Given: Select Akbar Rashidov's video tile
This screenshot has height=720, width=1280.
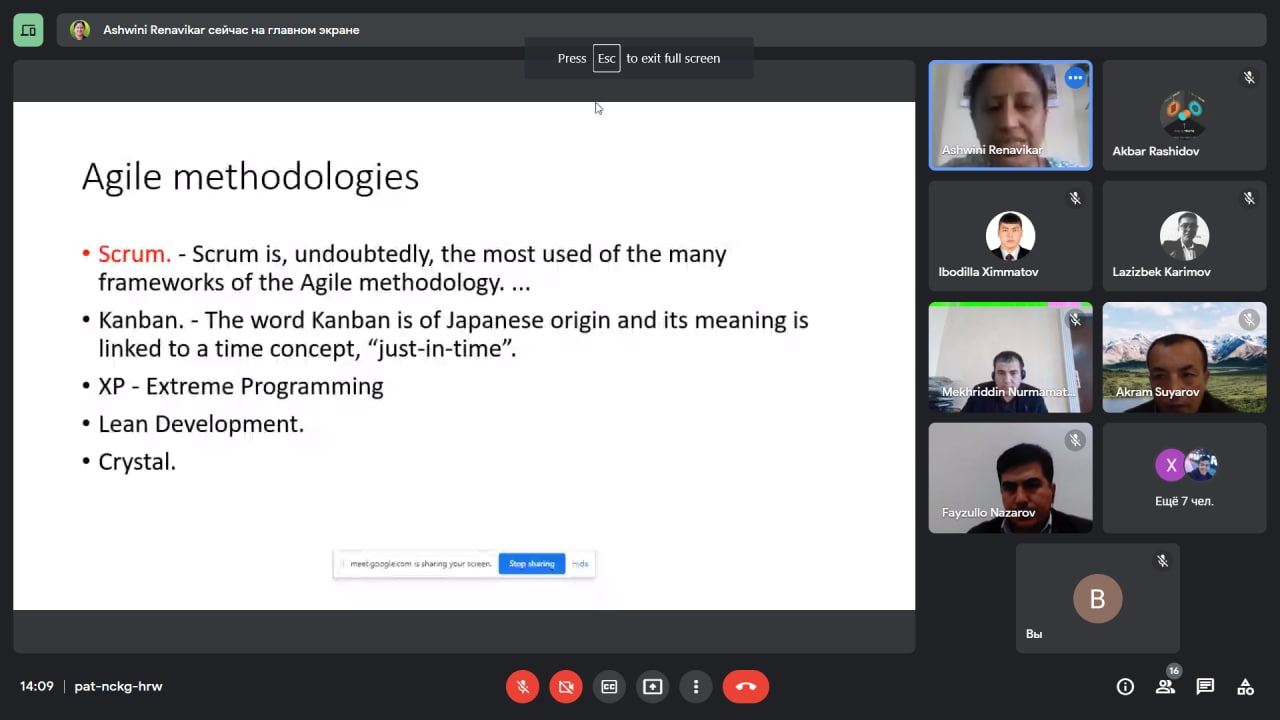Looking at the screenshot, I should coord(1184,115).
